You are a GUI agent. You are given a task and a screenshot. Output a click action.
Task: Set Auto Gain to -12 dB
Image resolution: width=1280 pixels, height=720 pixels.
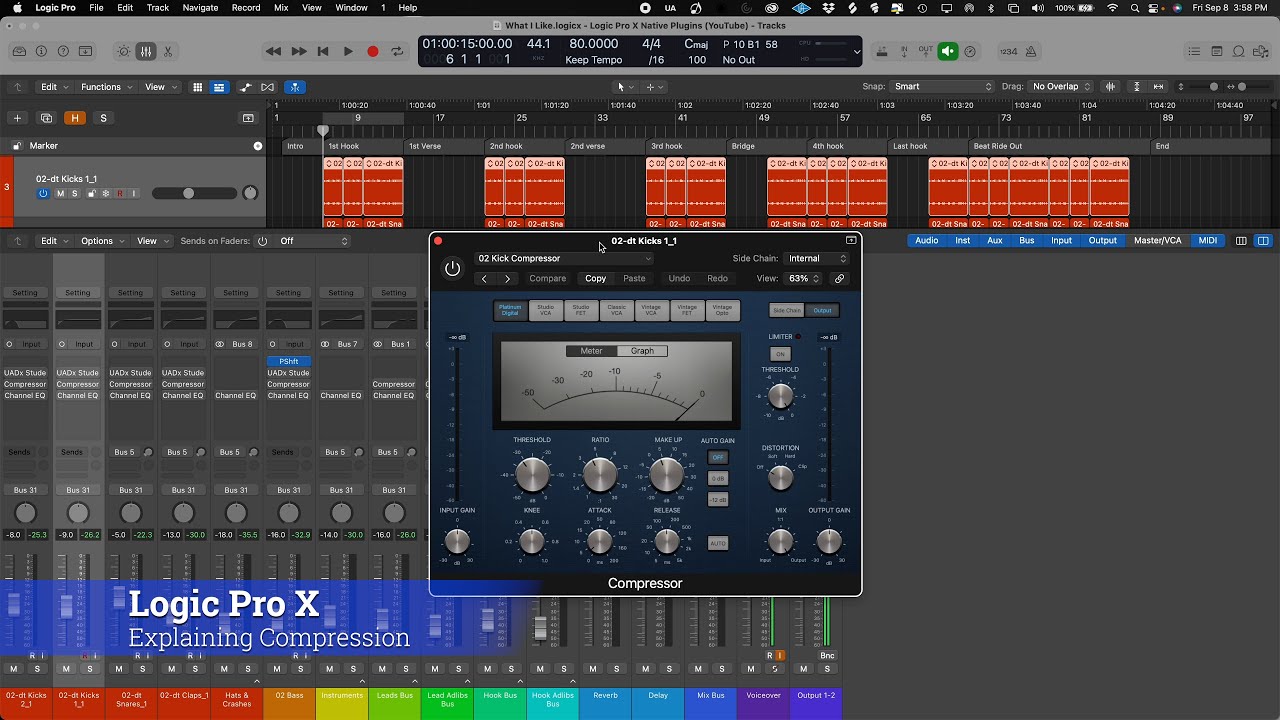[x=717, y=499]
